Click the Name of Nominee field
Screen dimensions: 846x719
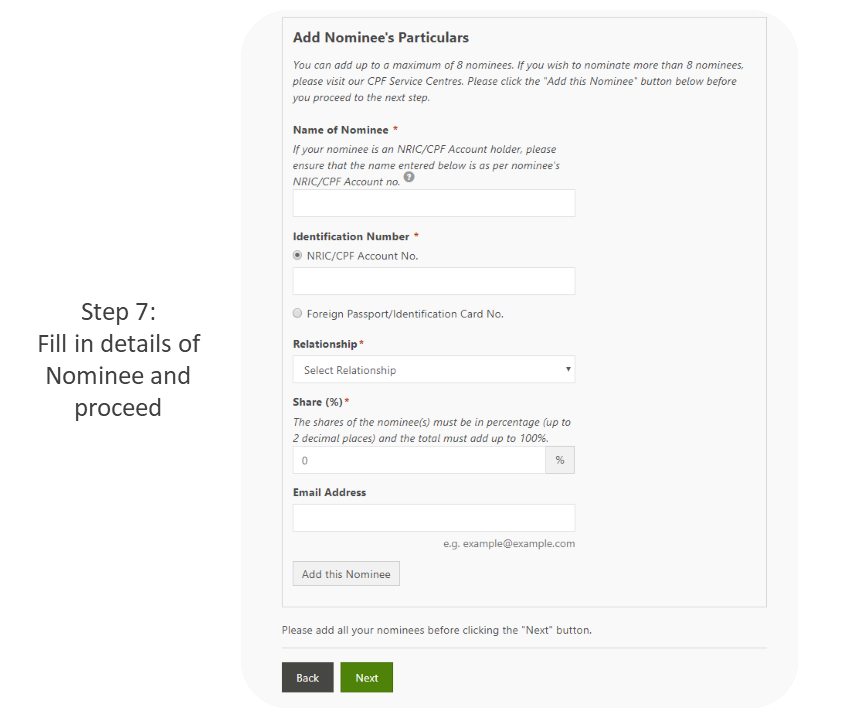pos(434,203)
